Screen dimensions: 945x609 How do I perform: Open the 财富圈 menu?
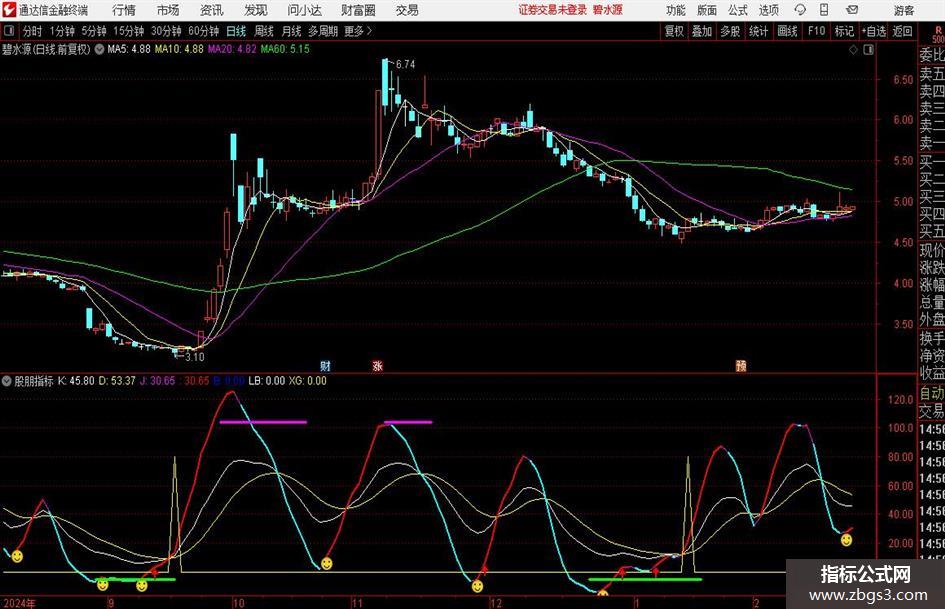pos(358,10)
